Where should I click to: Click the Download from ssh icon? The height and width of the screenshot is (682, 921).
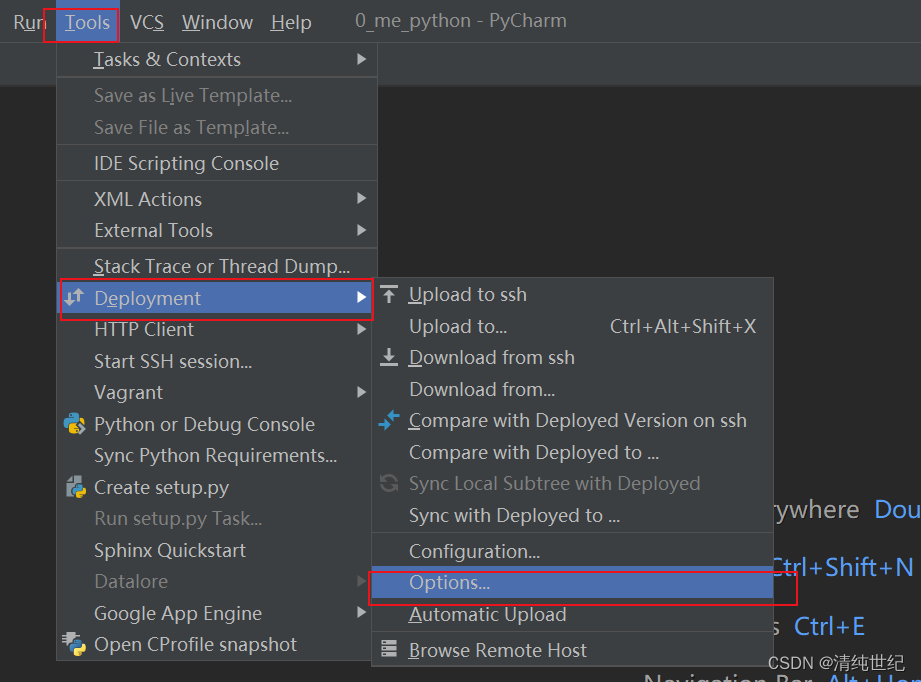coord(389,357)
